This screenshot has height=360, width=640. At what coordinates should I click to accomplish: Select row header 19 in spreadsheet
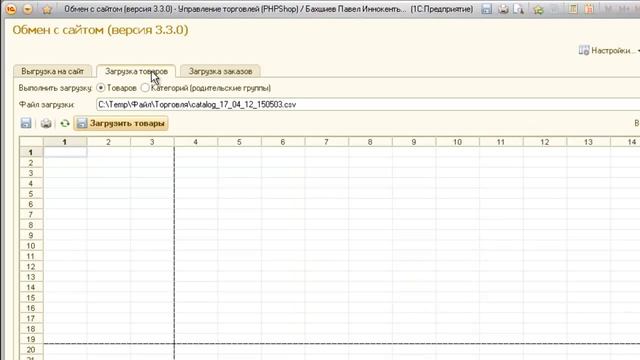point(31,339)
